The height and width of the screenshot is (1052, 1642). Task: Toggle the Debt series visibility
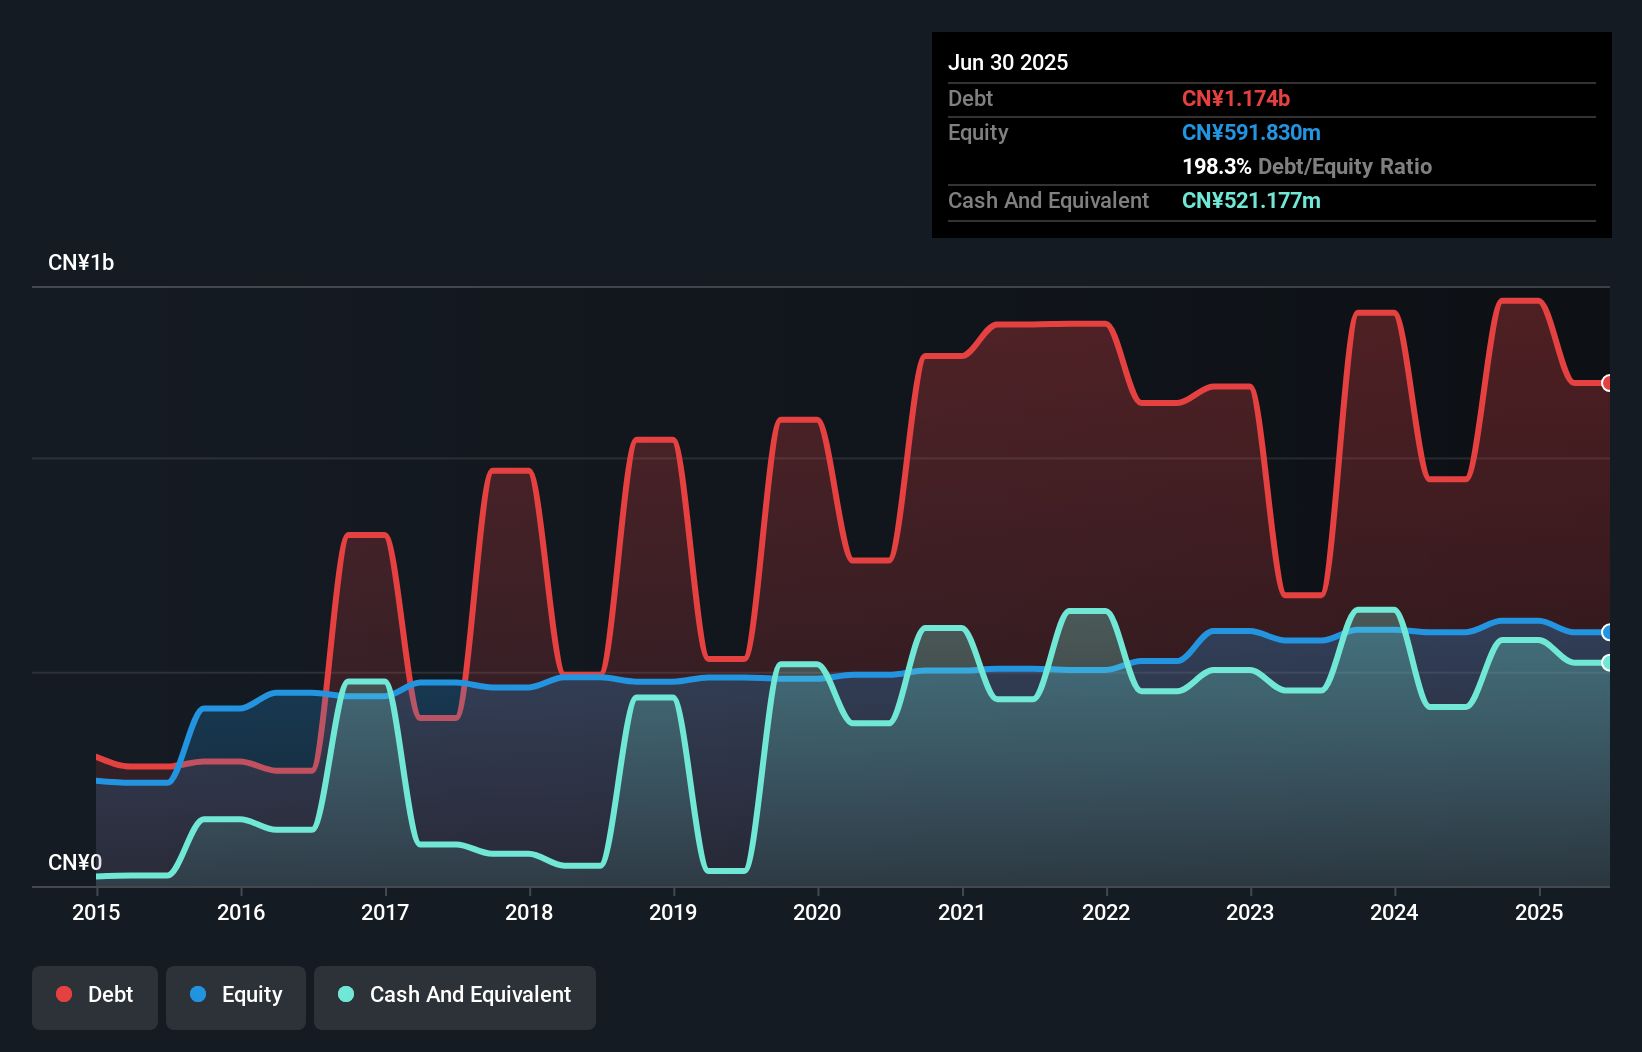95,994
